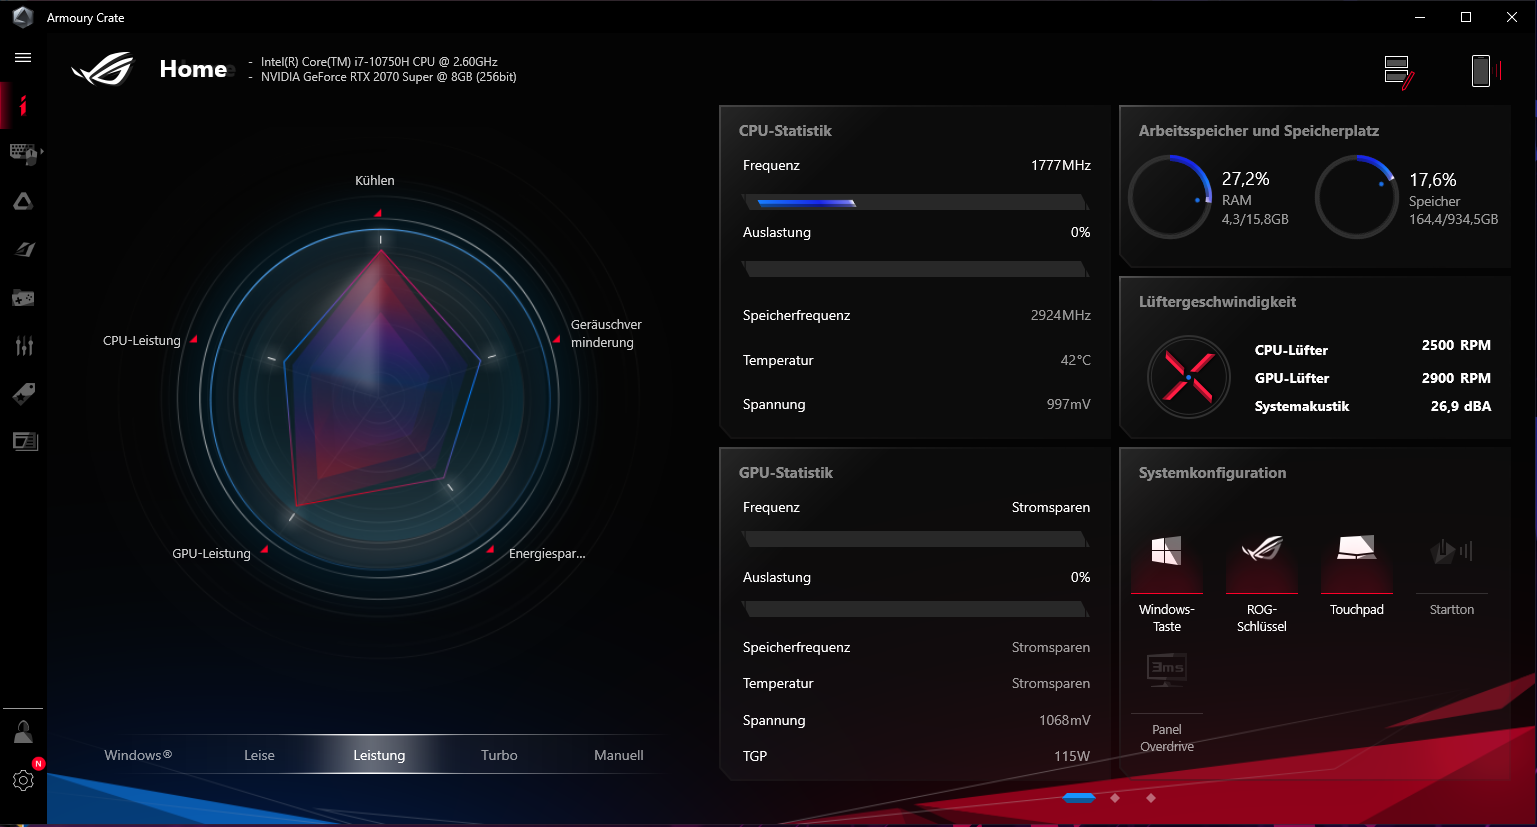Click the CPU-Statistik panel heading
This screenshot has width=1537, height=827.
pos(785,131)
